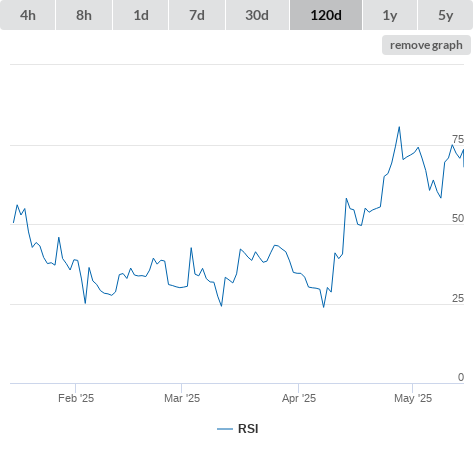
Task: Click the Apr '25 axis label
Action: point(299,398)
